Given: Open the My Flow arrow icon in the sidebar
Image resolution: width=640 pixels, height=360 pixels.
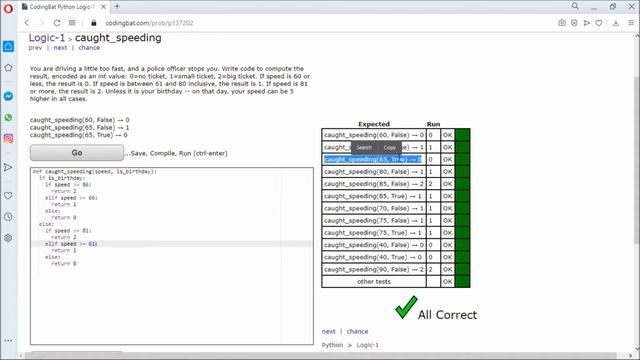Looking at the screenshot, I should (x=8, y=167).
